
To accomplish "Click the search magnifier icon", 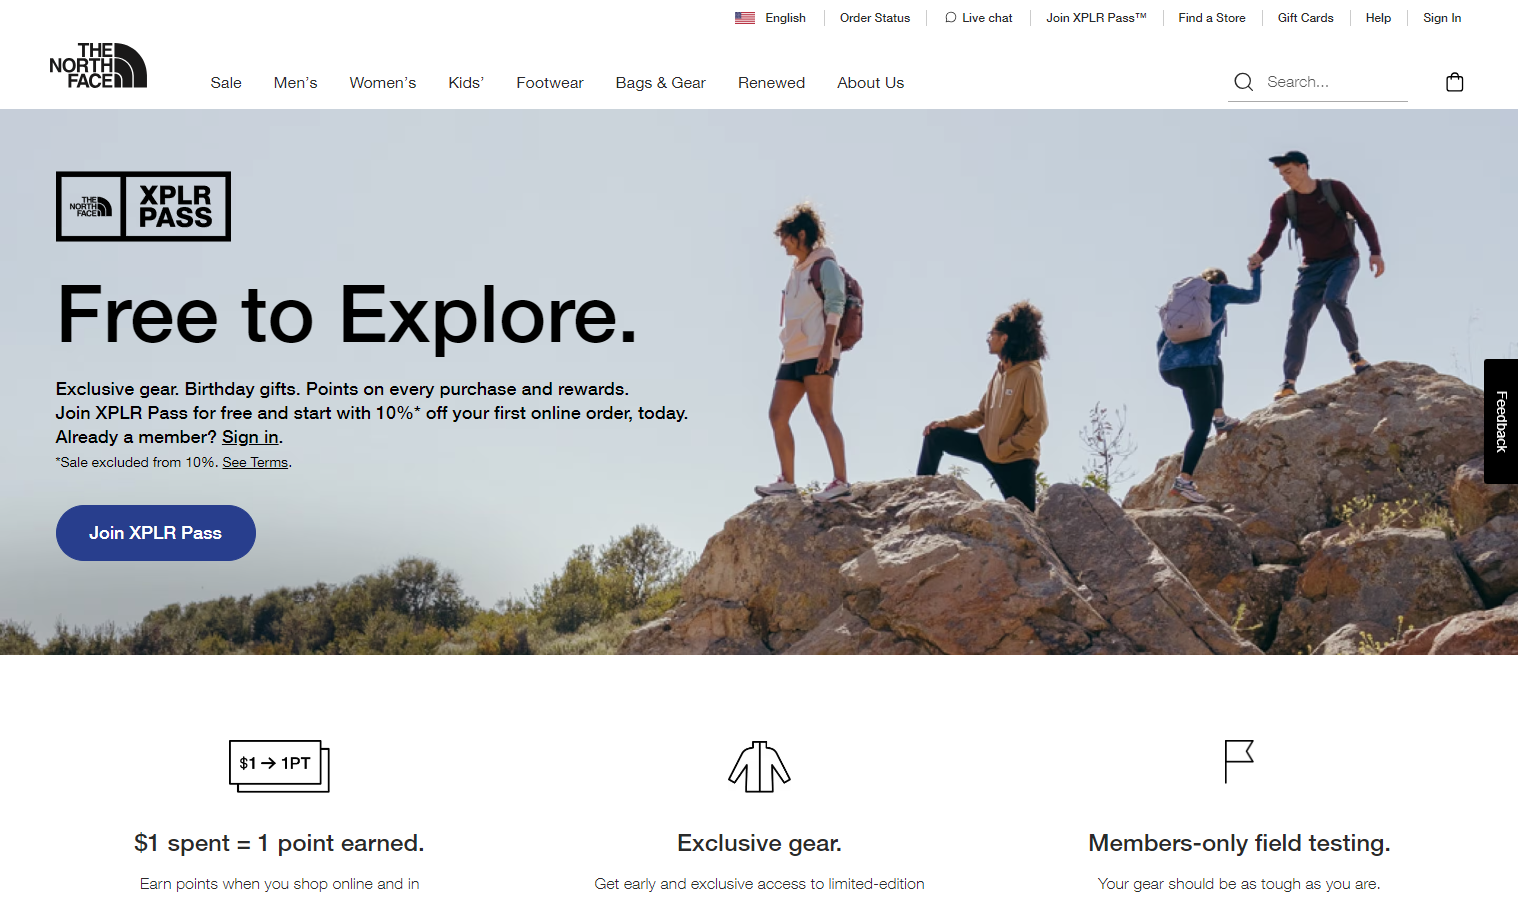I will (x=1243, y=82).
